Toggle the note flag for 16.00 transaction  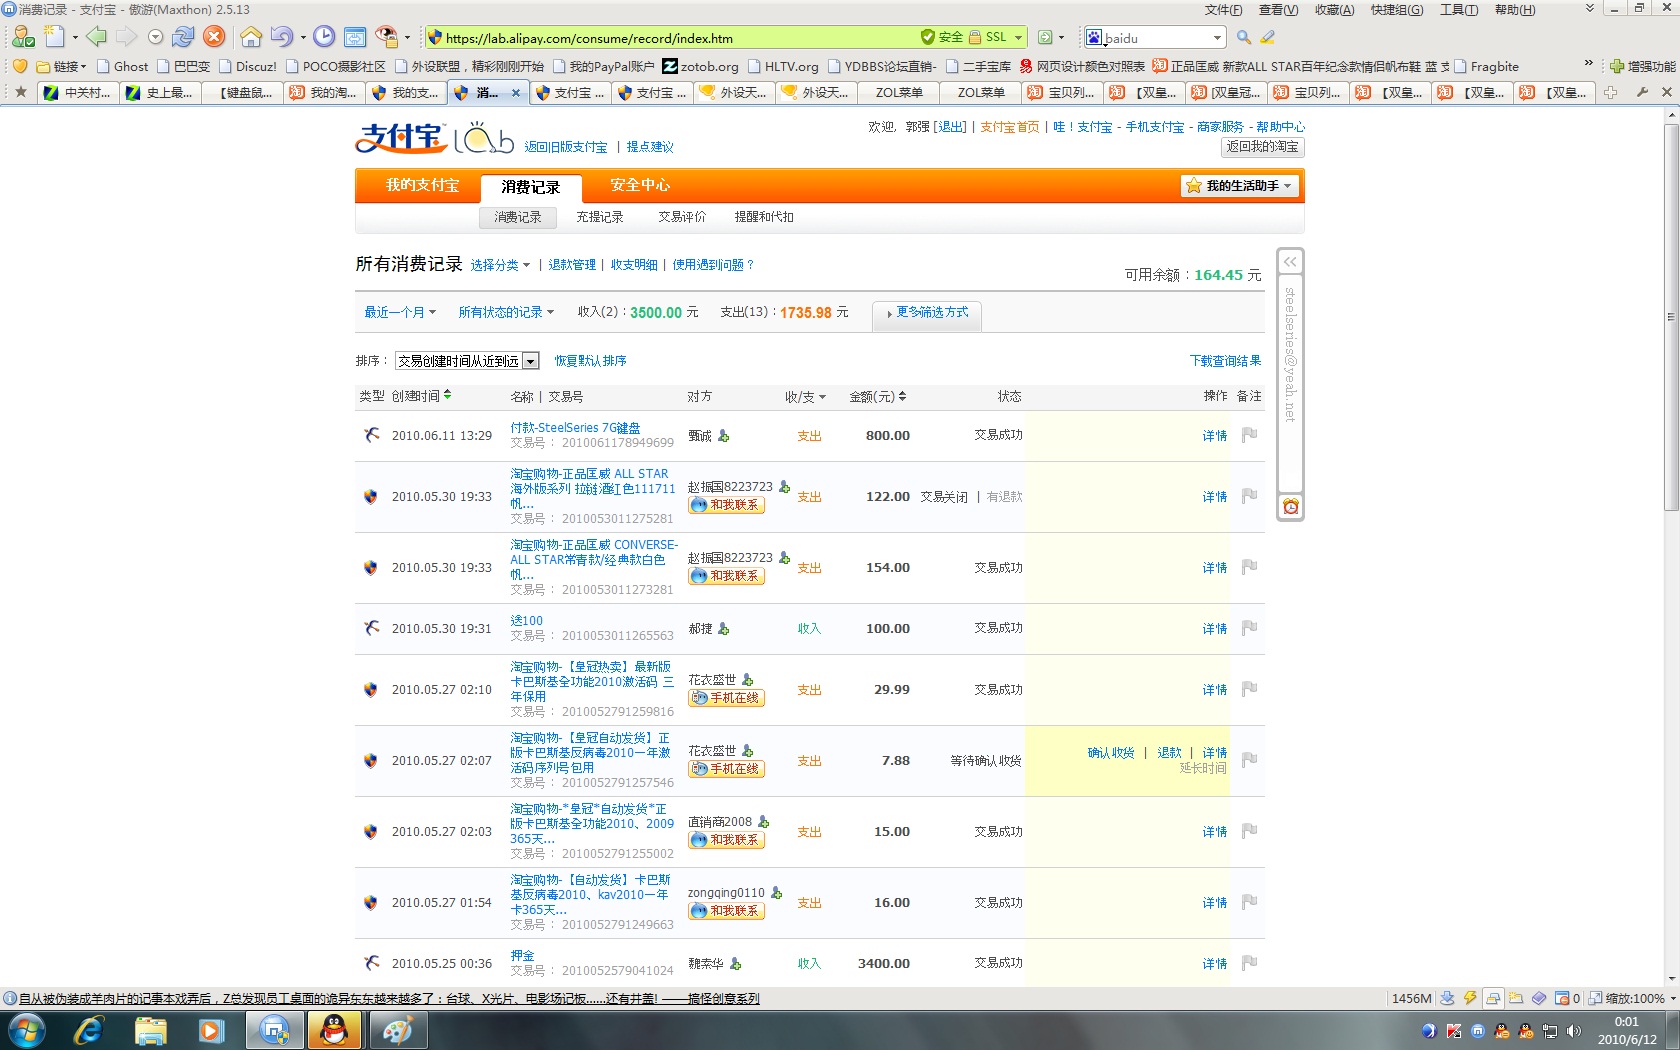(x=1249, y=902)
